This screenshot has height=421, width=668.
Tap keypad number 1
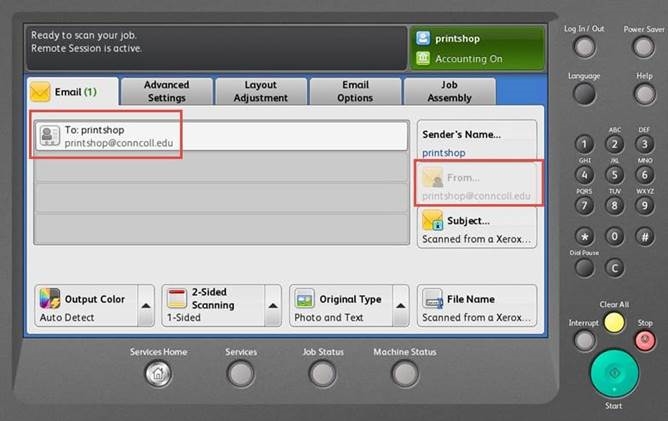tap(584, 144)
